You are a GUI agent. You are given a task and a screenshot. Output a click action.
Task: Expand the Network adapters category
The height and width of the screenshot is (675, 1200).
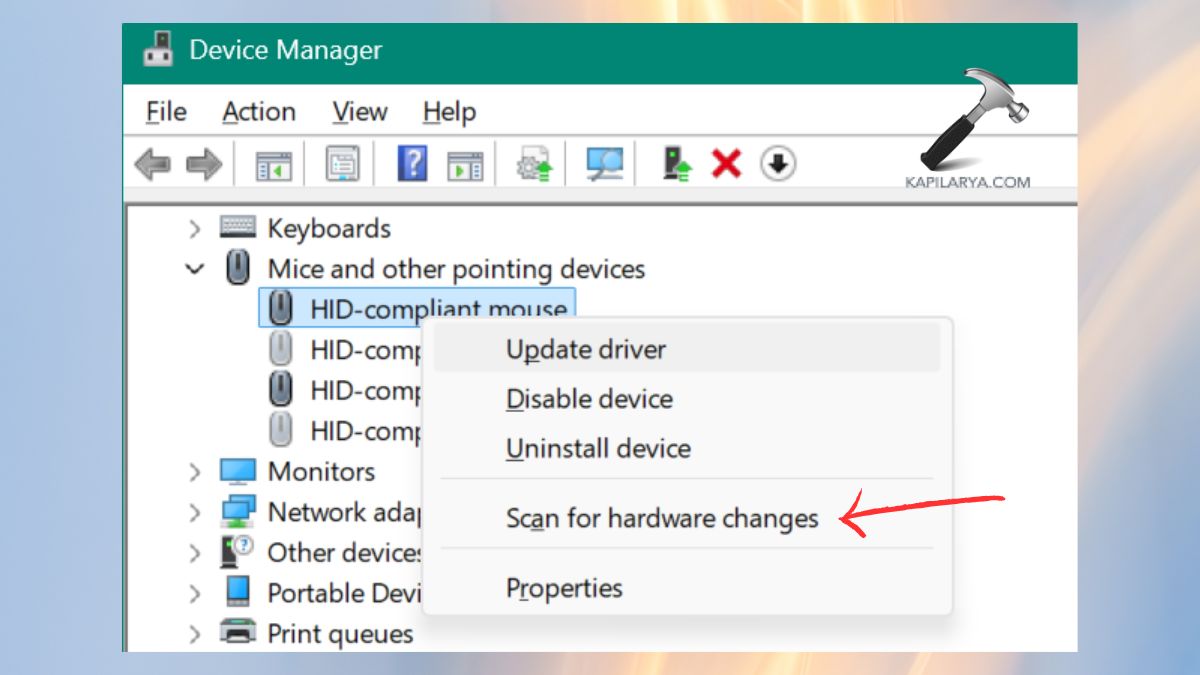pos(194,512)
